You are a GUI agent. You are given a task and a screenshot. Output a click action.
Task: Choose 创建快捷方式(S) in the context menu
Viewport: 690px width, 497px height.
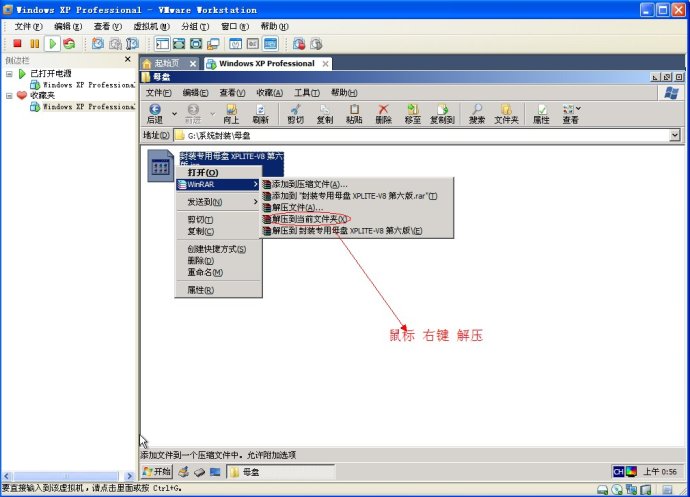coord(219,249)
